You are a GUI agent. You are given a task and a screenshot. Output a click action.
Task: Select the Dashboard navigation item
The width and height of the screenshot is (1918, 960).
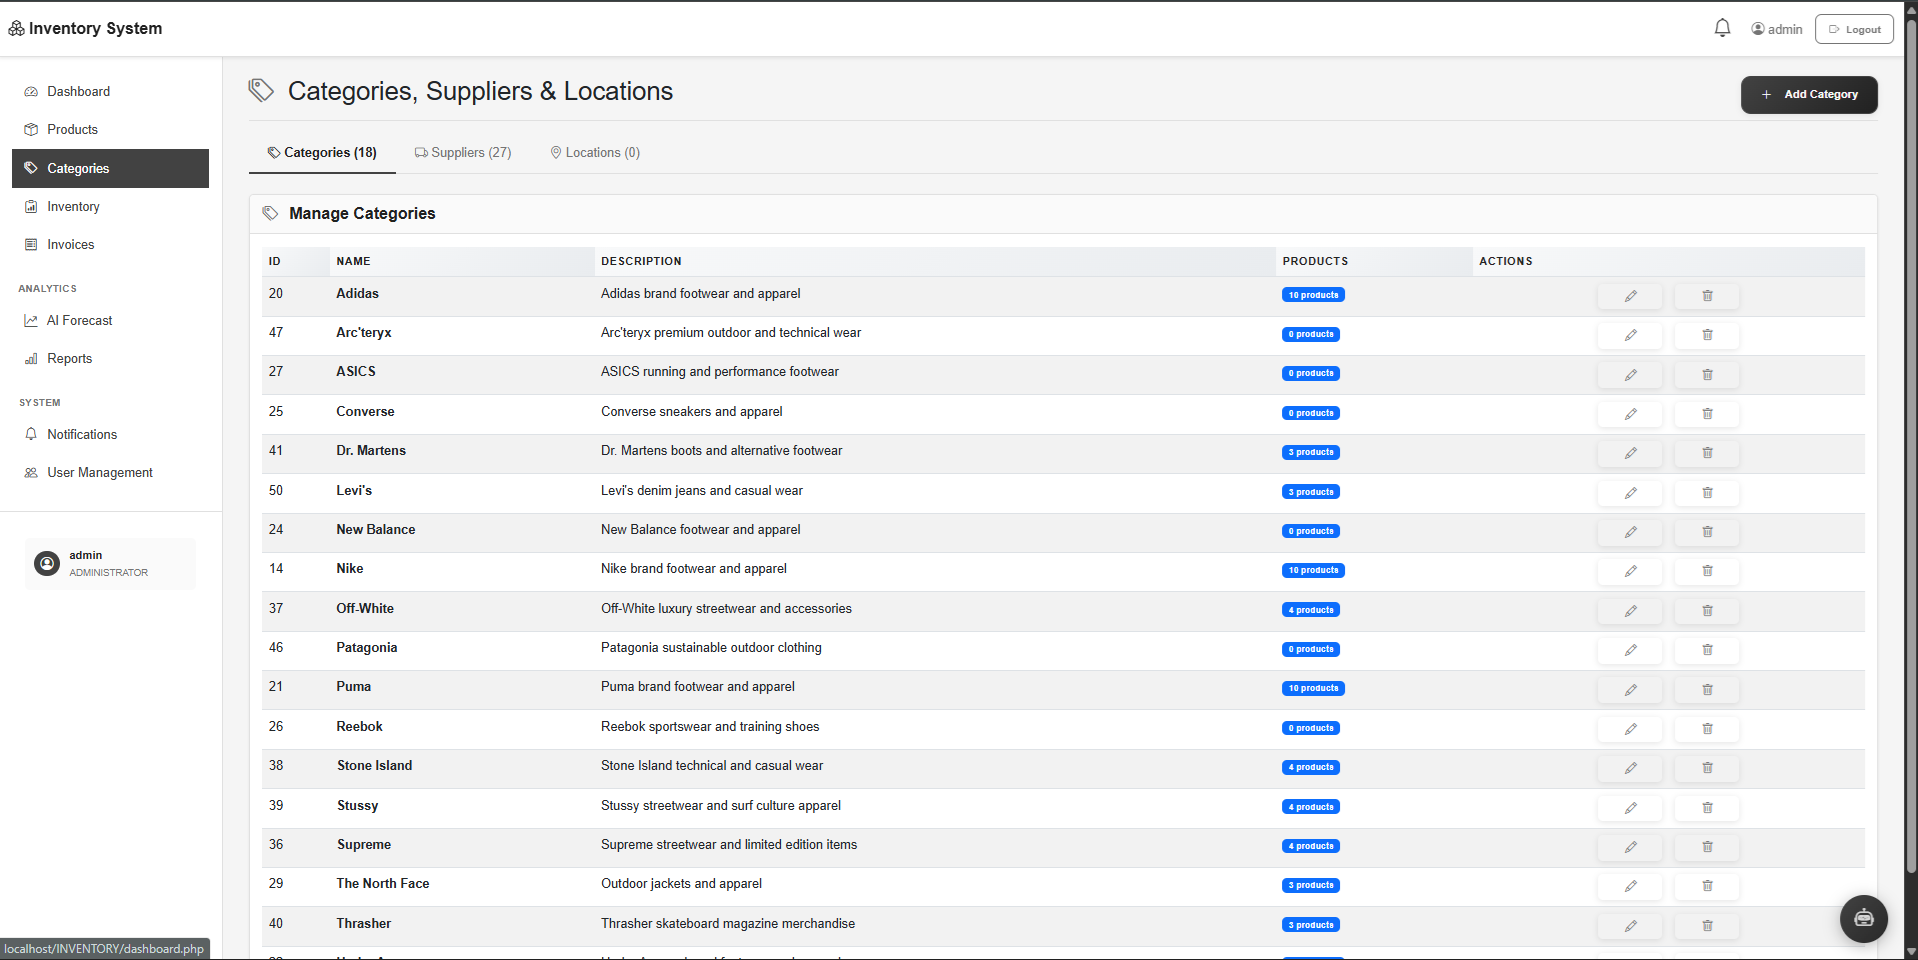coord(78,91)
